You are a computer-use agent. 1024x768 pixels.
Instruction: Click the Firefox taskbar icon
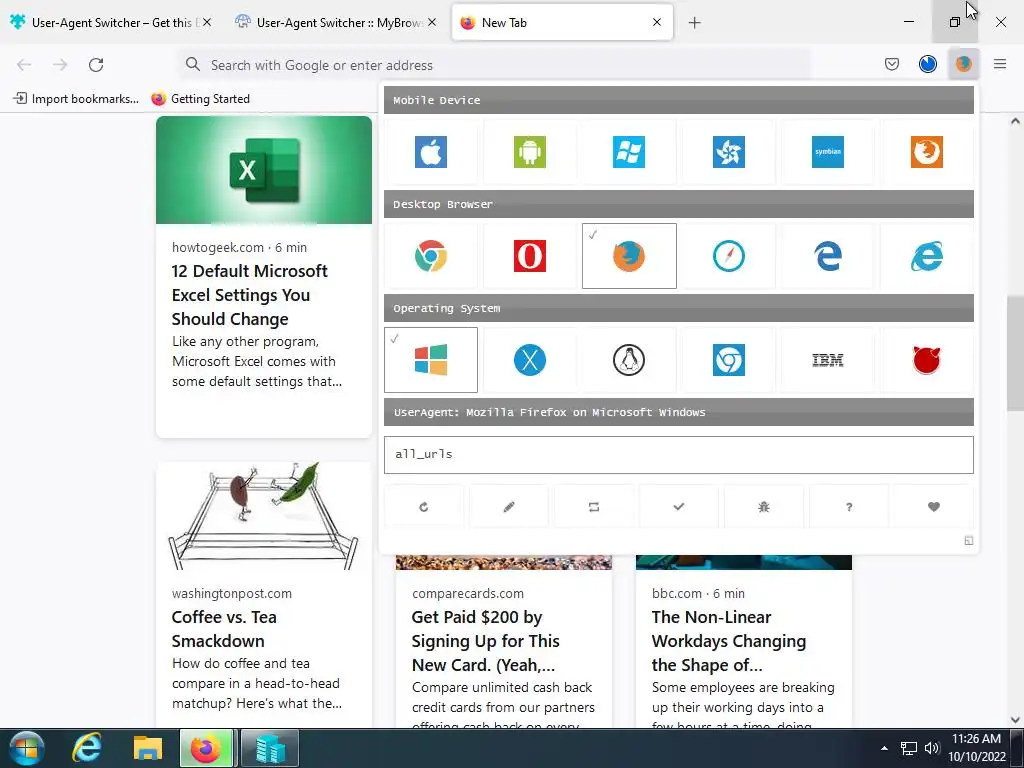pos(206,748)
